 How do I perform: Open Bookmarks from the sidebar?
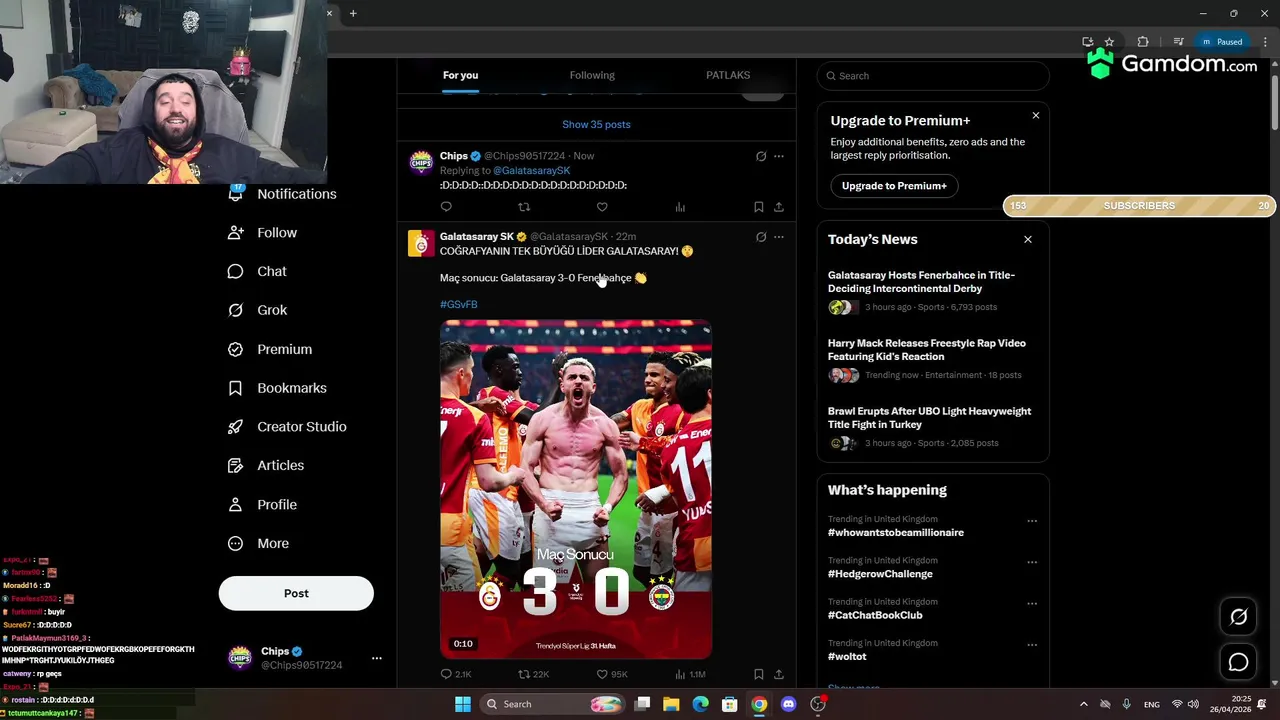(277, 388)
